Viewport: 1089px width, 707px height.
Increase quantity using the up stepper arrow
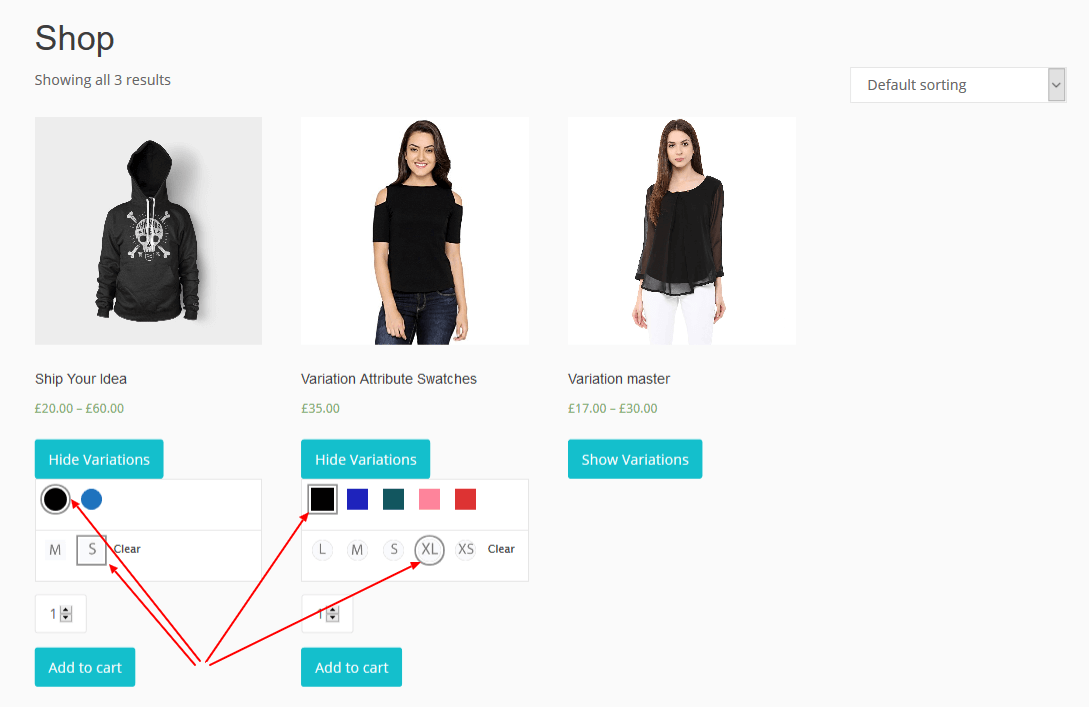(68, 609)
